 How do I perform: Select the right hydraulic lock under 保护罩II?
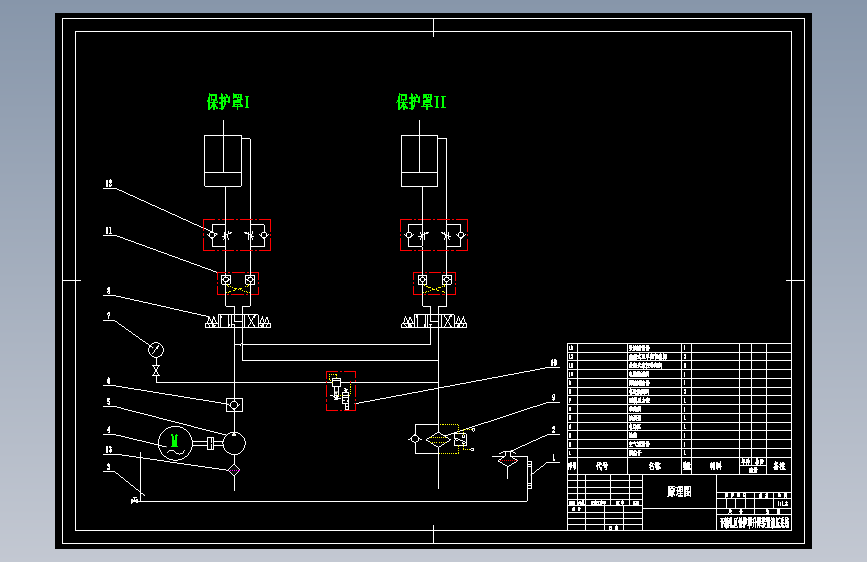coord(435,283)
